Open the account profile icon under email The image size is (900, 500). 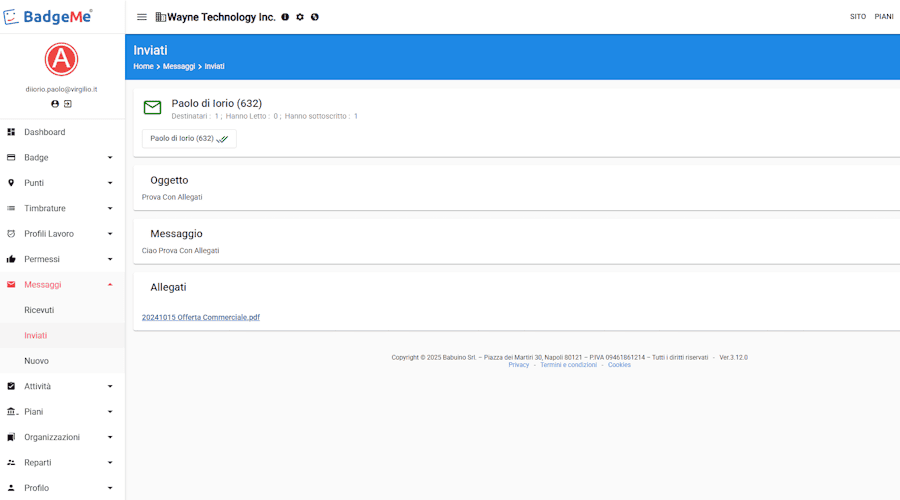point(55,104)
